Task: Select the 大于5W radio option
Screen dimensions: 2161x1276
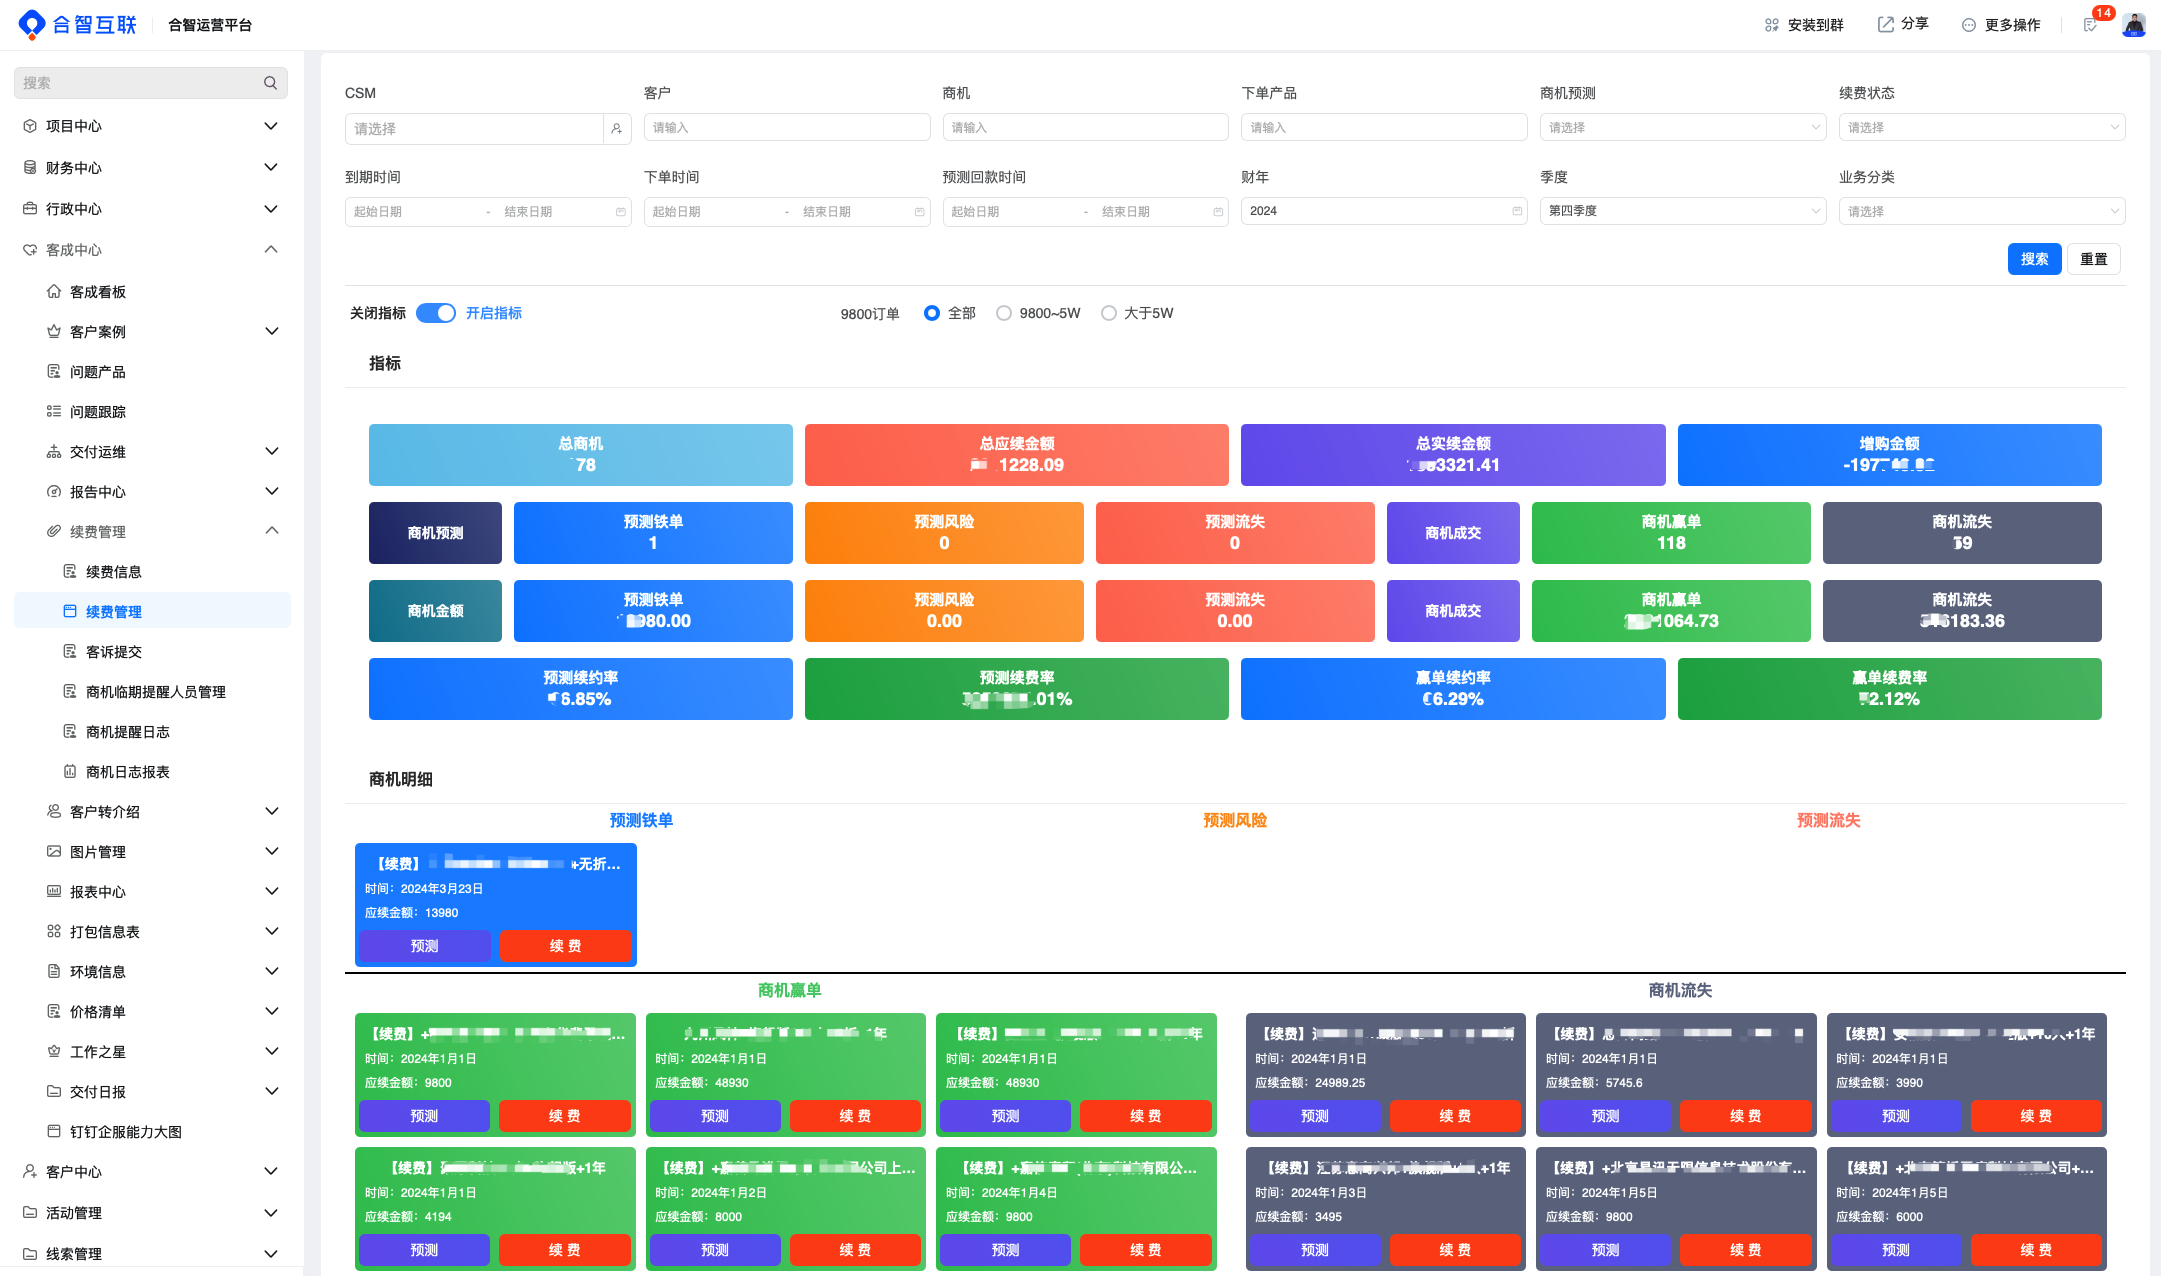Action: [1108, 313]
